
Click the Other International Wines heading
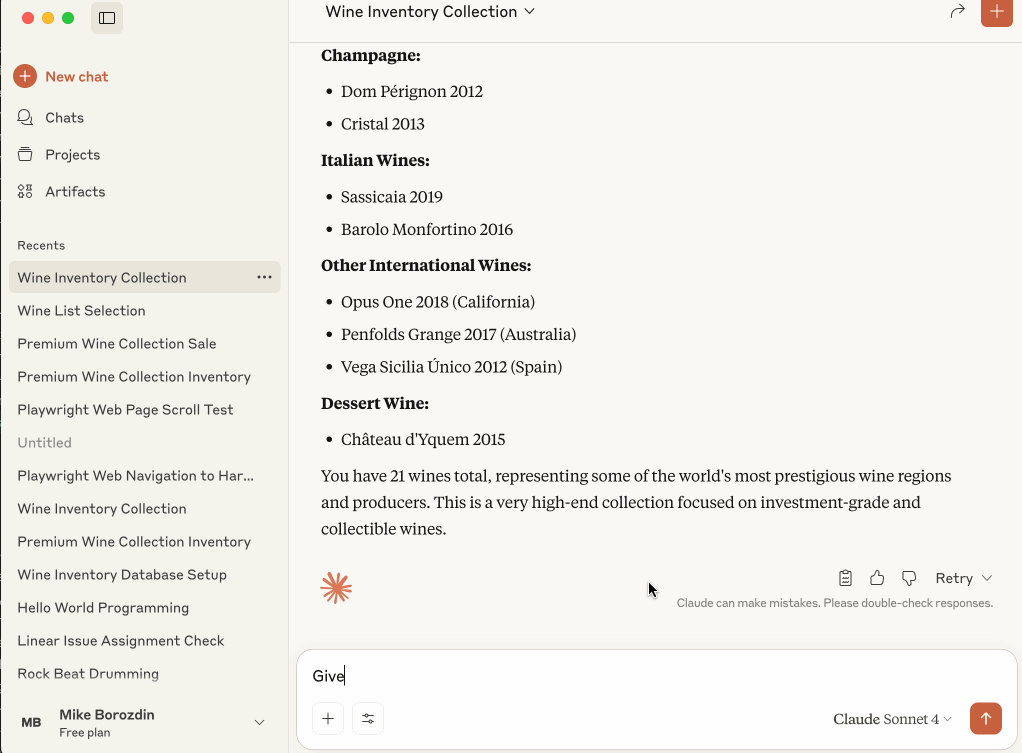(426, 265)
